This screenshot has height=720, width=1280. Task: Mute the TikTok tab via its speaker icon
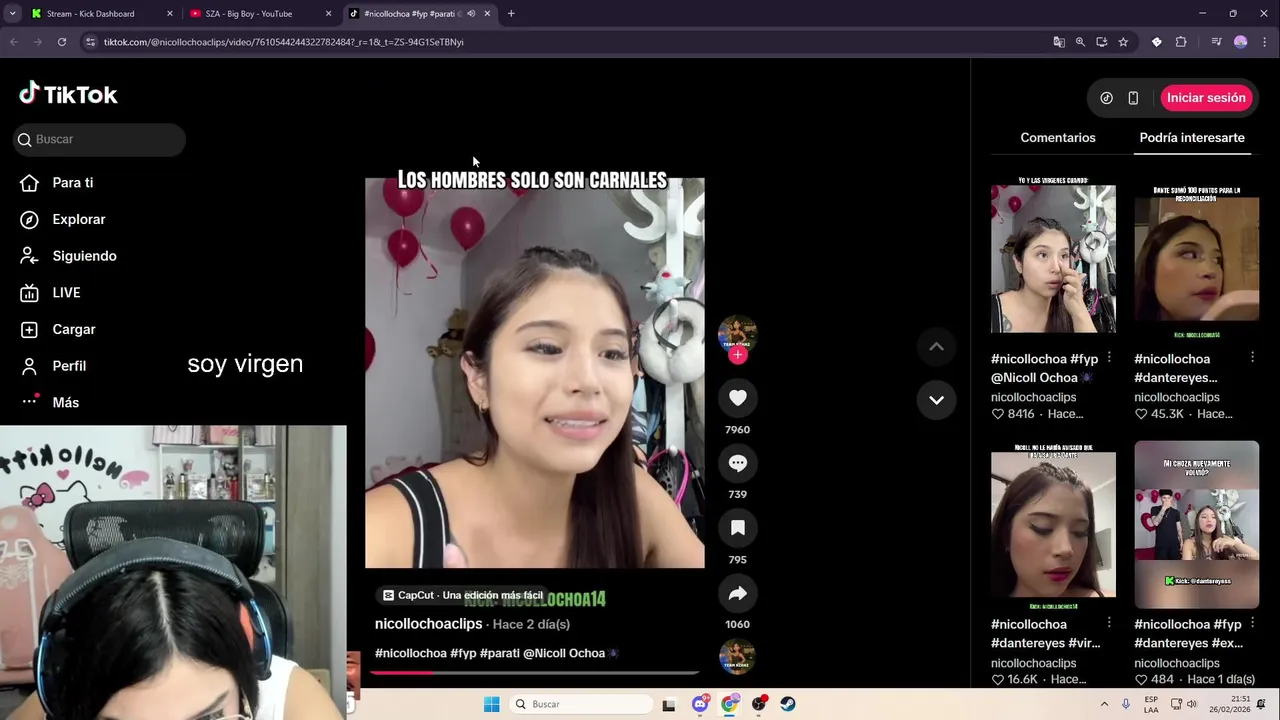coord(471,14)
